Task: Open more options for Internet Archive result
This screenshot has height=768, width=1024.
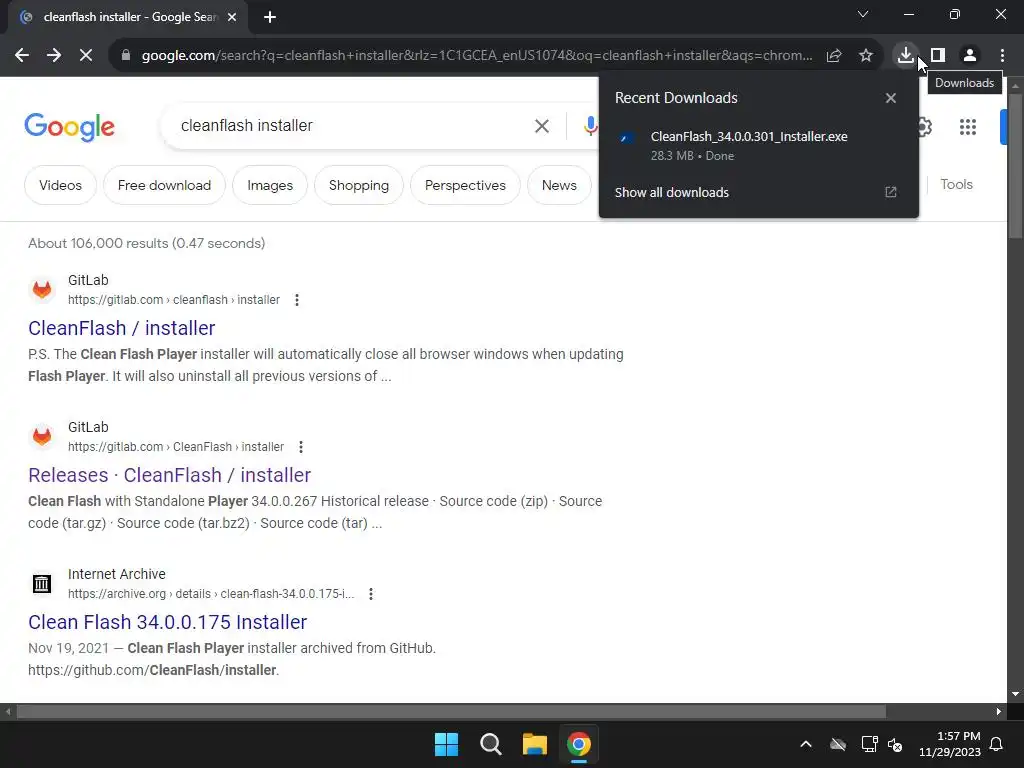Action: pos(370,594)
